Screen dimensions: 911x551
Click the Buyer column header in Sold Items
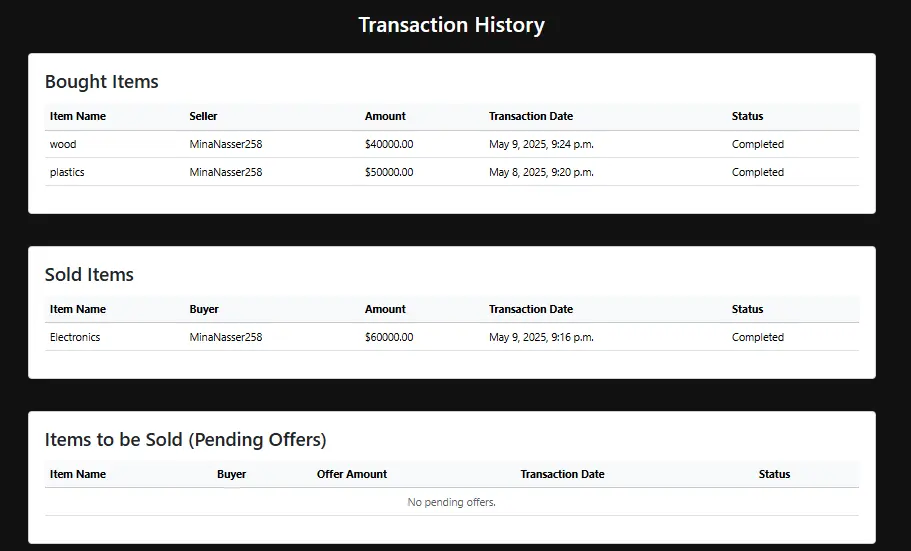click(x=204, y=309)
